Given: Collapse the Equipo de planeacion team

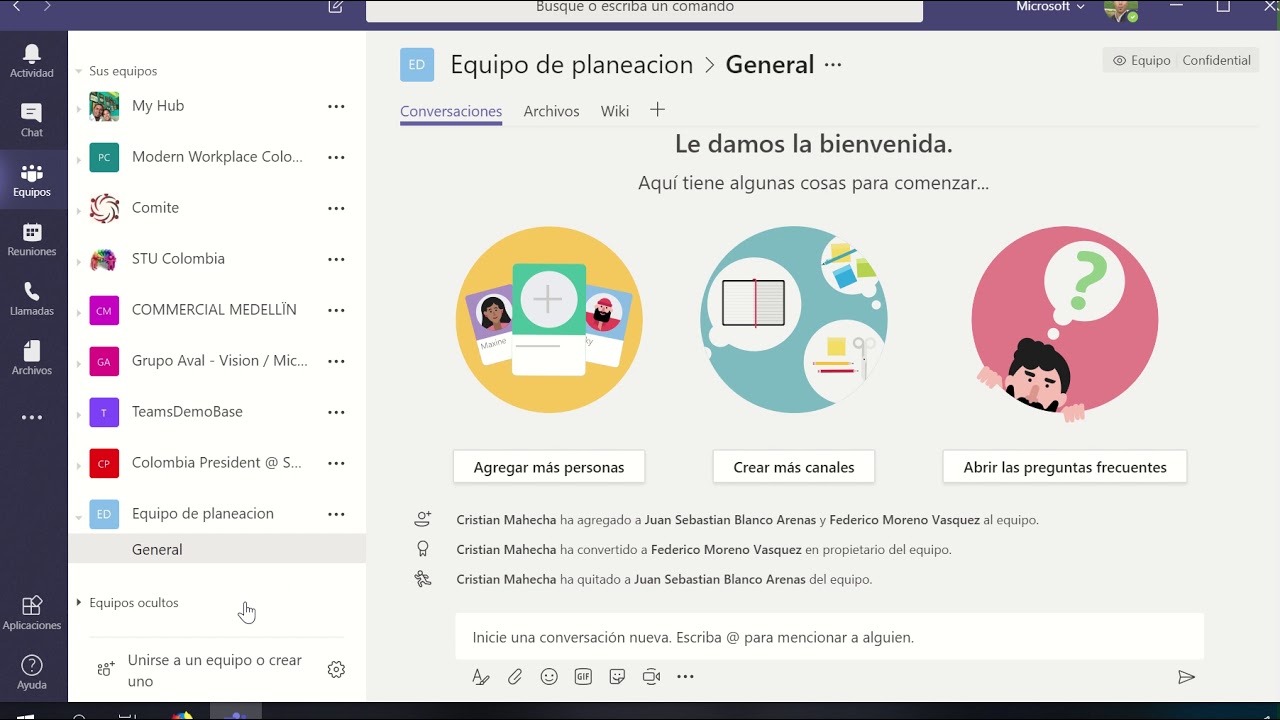Looking at the screenshot, I should click(79, 517).
